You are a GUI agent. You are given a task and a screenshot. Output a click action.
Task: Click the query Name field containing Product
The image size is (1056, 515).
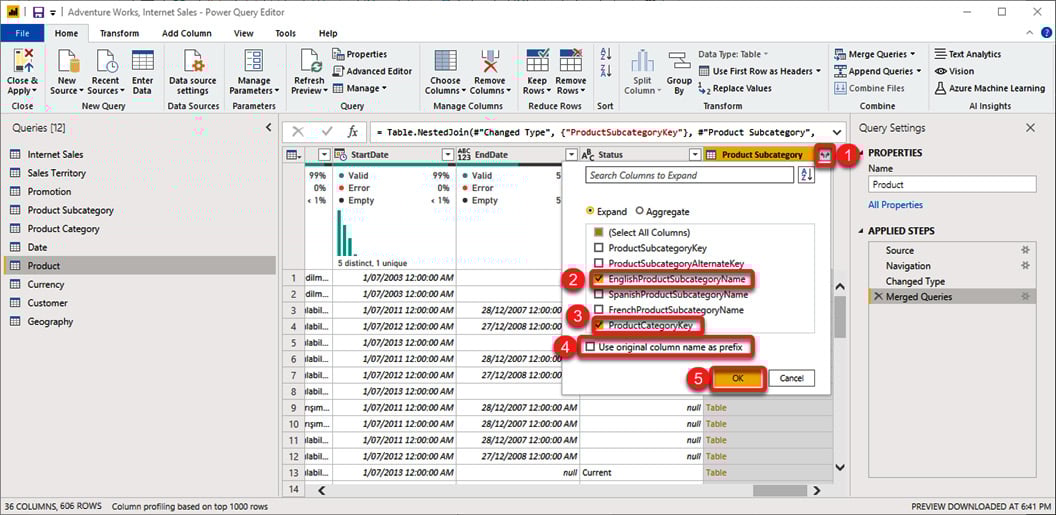(952, 184)
